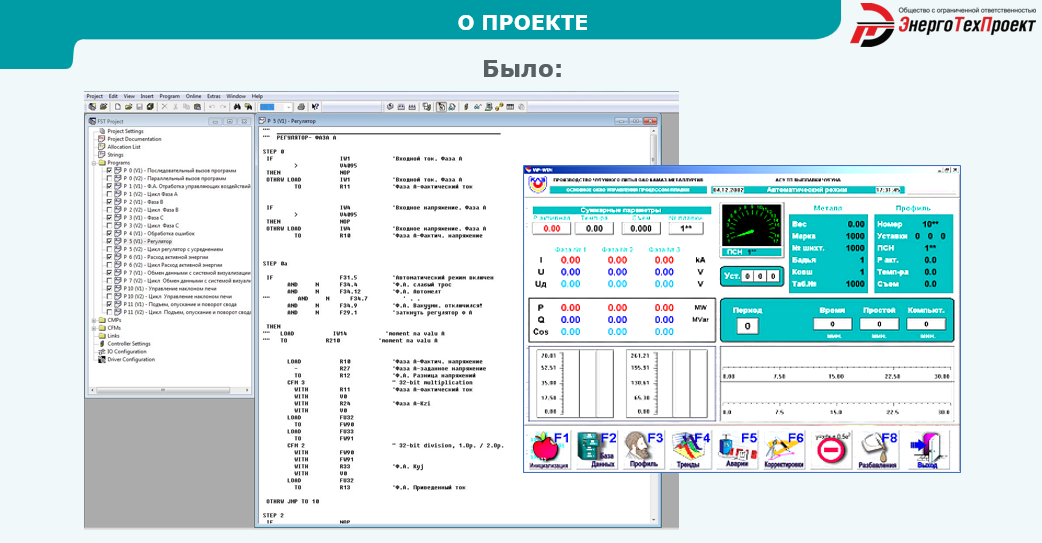Toggle checkbox for P 0 (V1) program

pos(110,170)
